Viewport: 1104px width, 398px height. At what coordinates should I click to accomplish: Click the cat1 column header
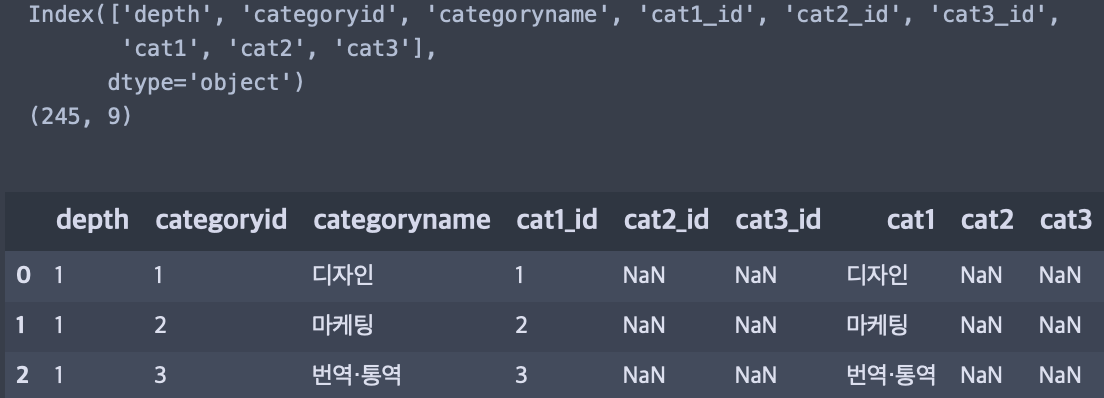coord(910,220)
